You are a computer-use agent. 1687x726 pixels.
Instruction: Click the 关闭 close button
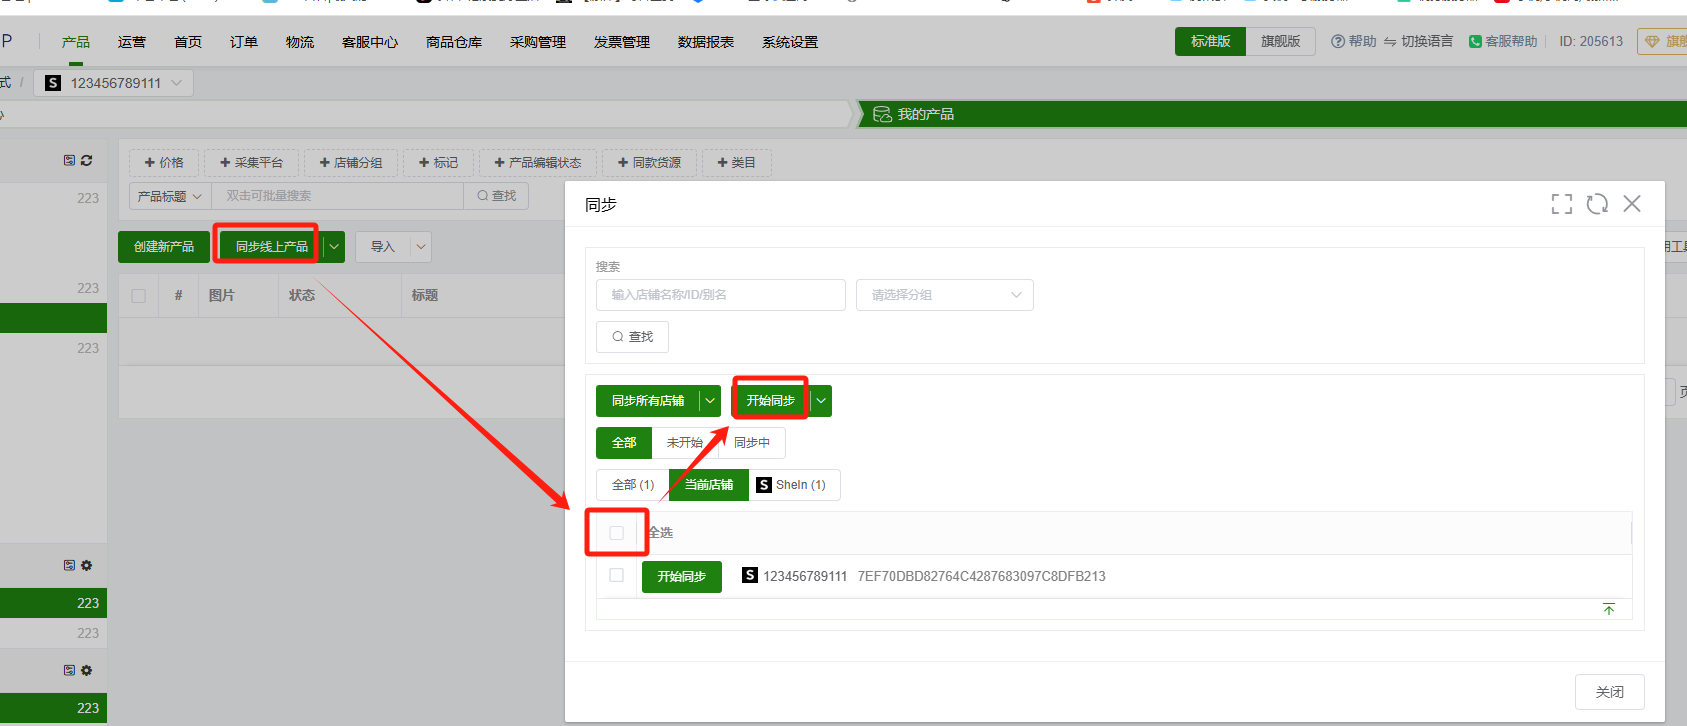tap(1608, 692)
